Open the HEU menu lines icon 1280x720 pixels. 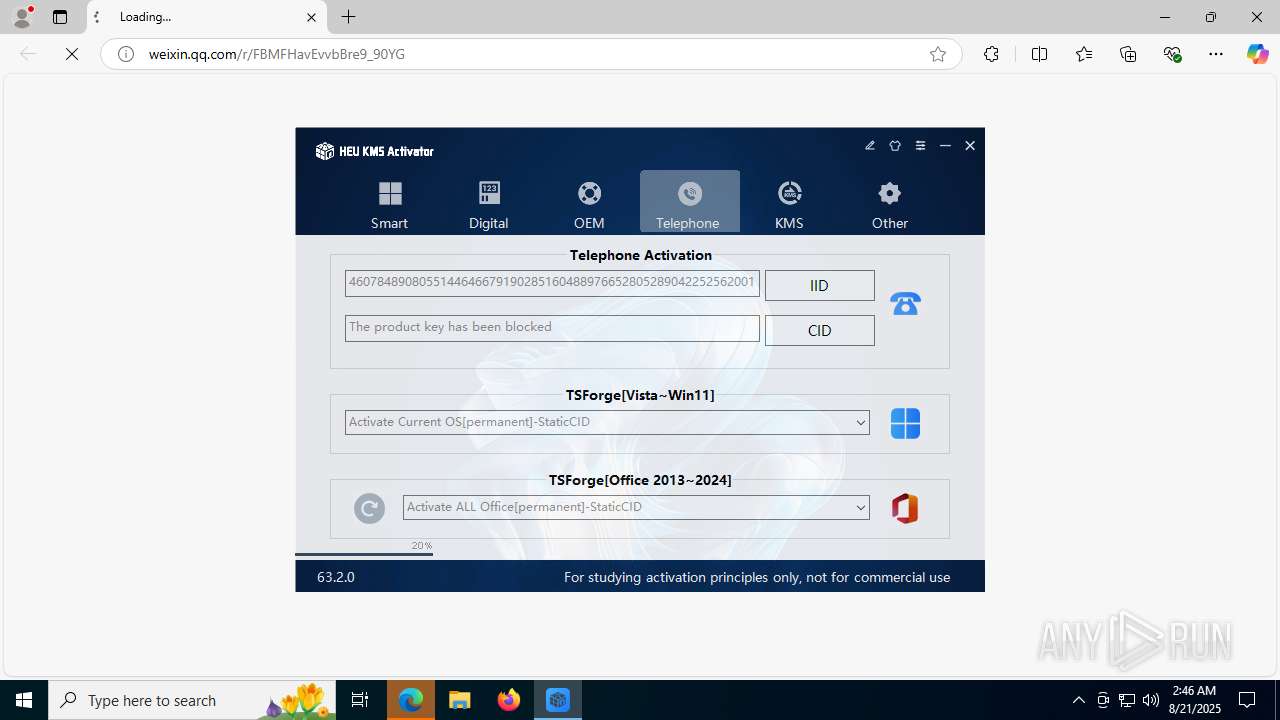(x=920, y=146)
